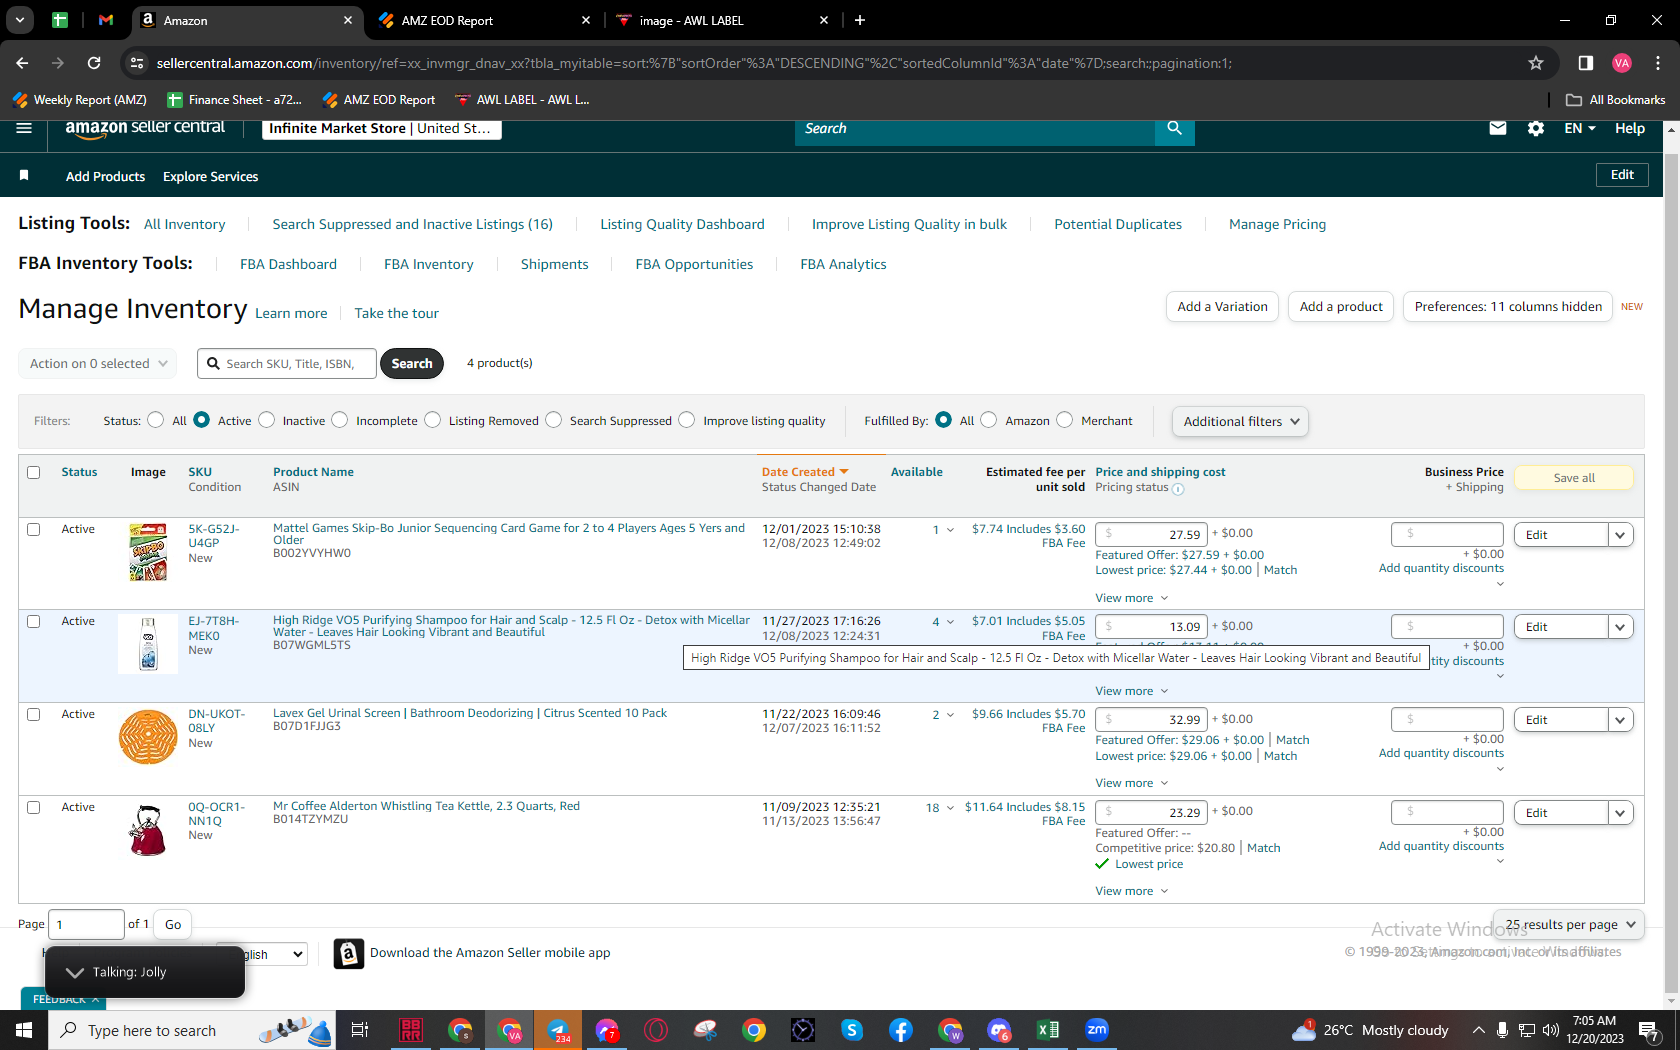1680x1050 pixels.
Task: Switch to the AMZ EOD Report tab
Action: coord(484,20)
